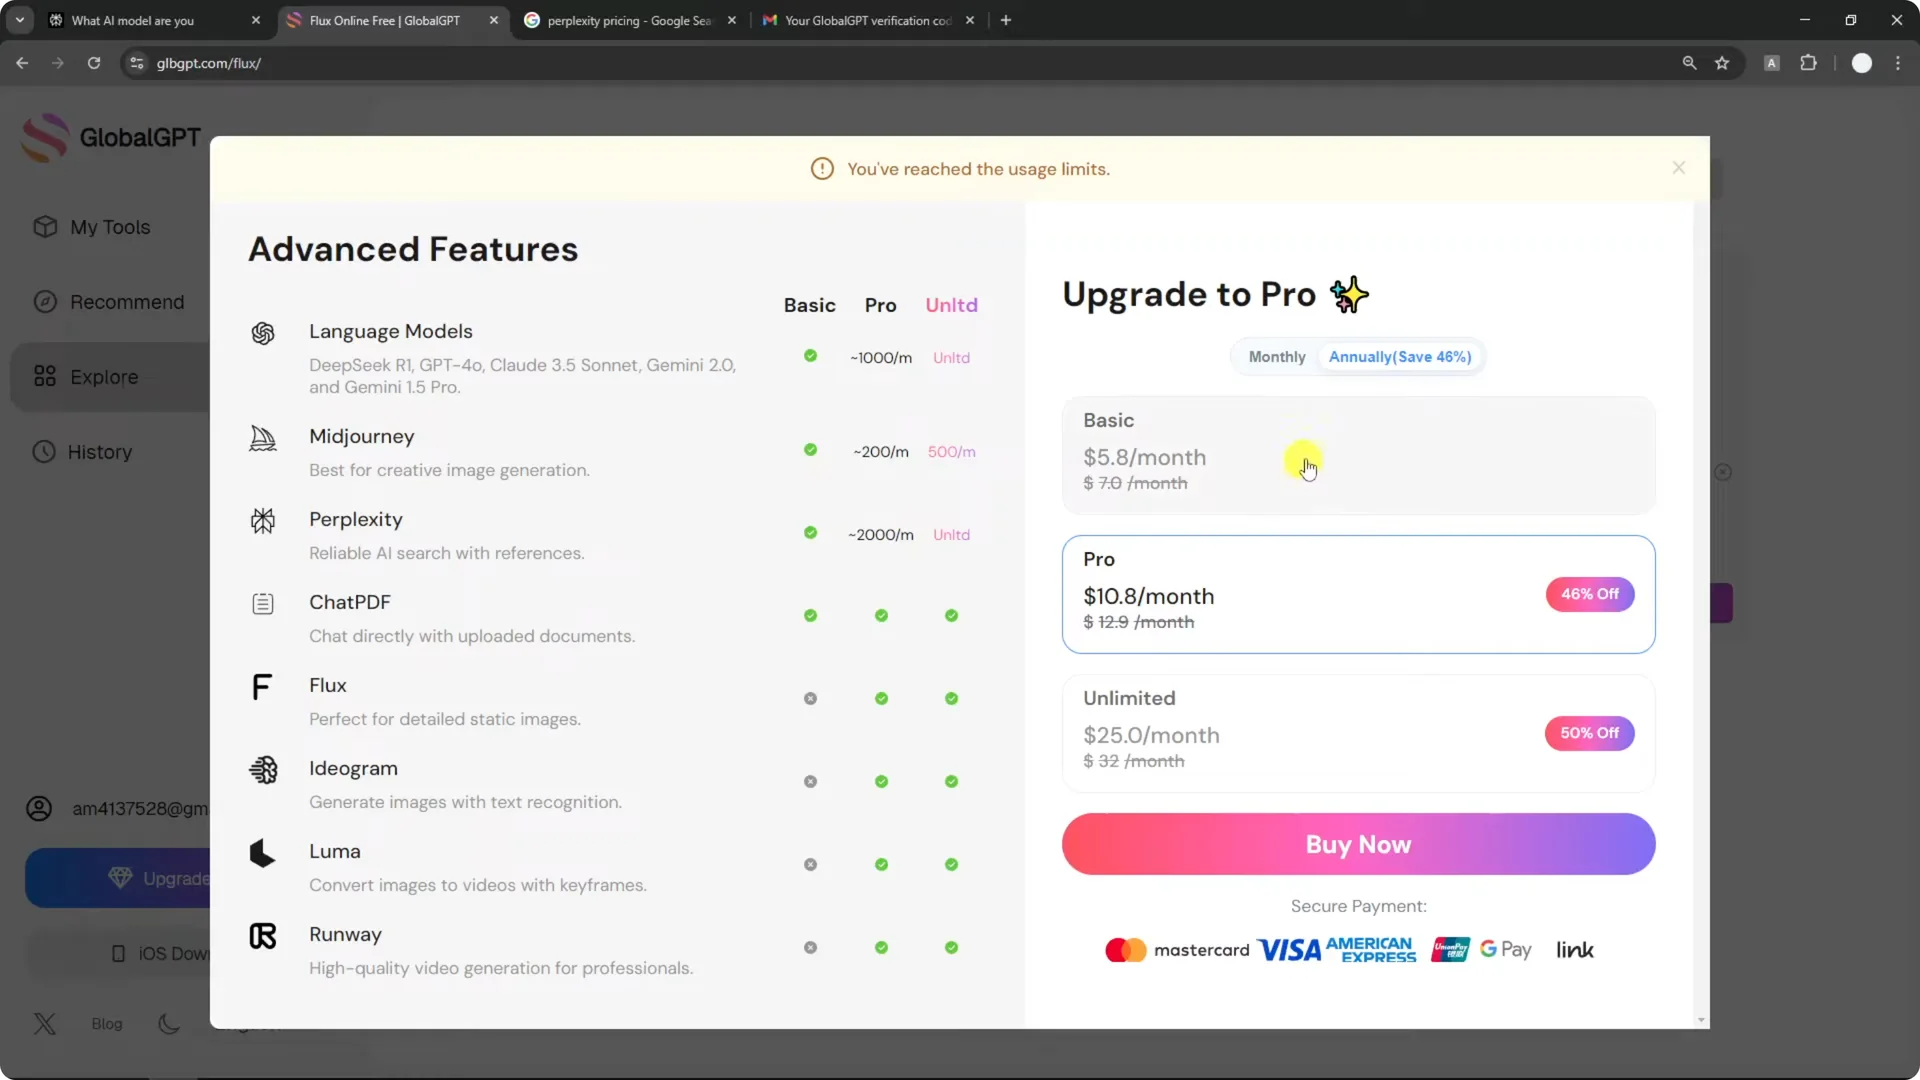The height and width of the screenshot is (1080, 1920).
Task: Click the Luma icon
Action: (x=262, y=853)
